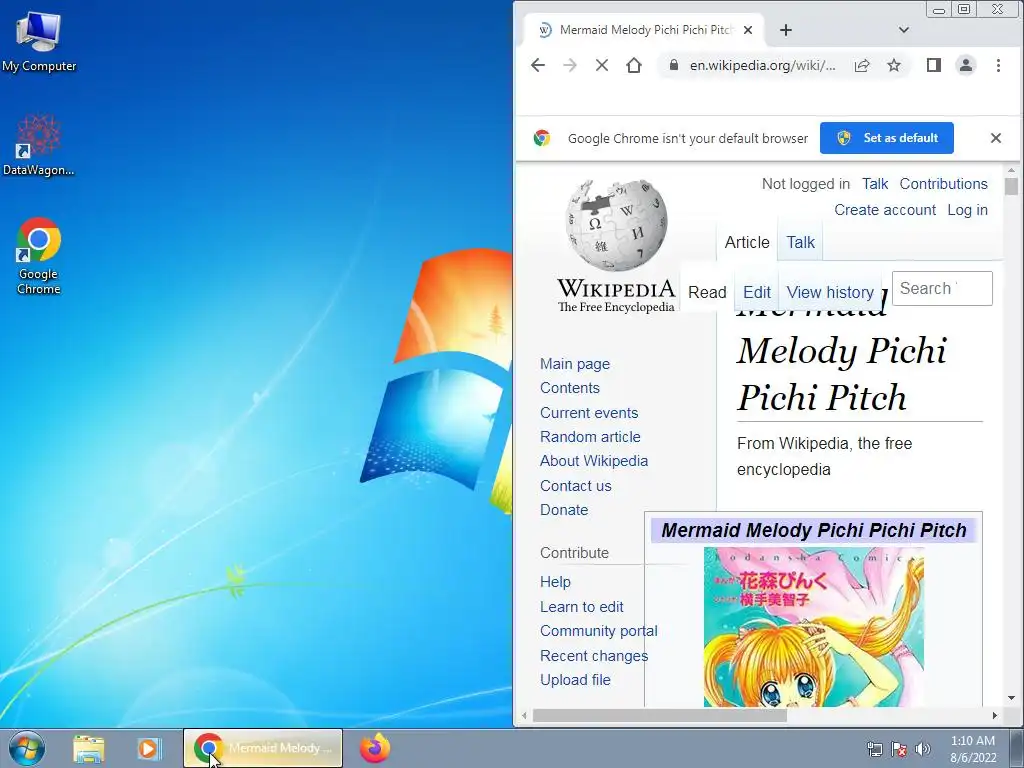Click the Donate link
The width and height of the screenshot is (1024, 768).
click(564, 510)
